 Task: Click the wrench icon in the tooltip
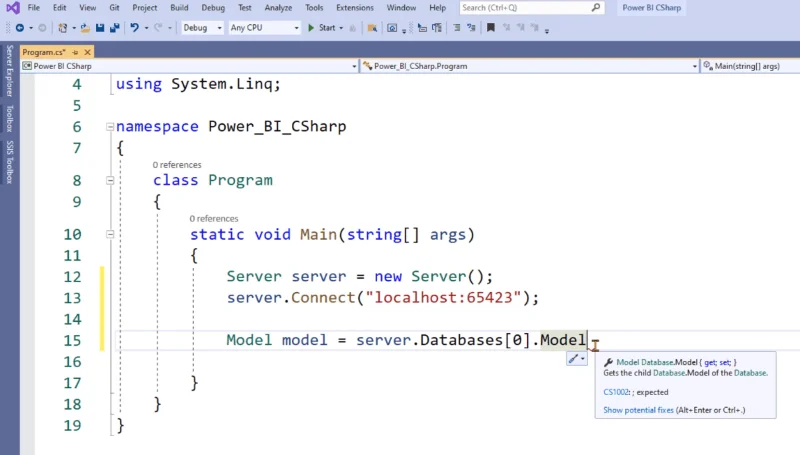click(608, 363)
